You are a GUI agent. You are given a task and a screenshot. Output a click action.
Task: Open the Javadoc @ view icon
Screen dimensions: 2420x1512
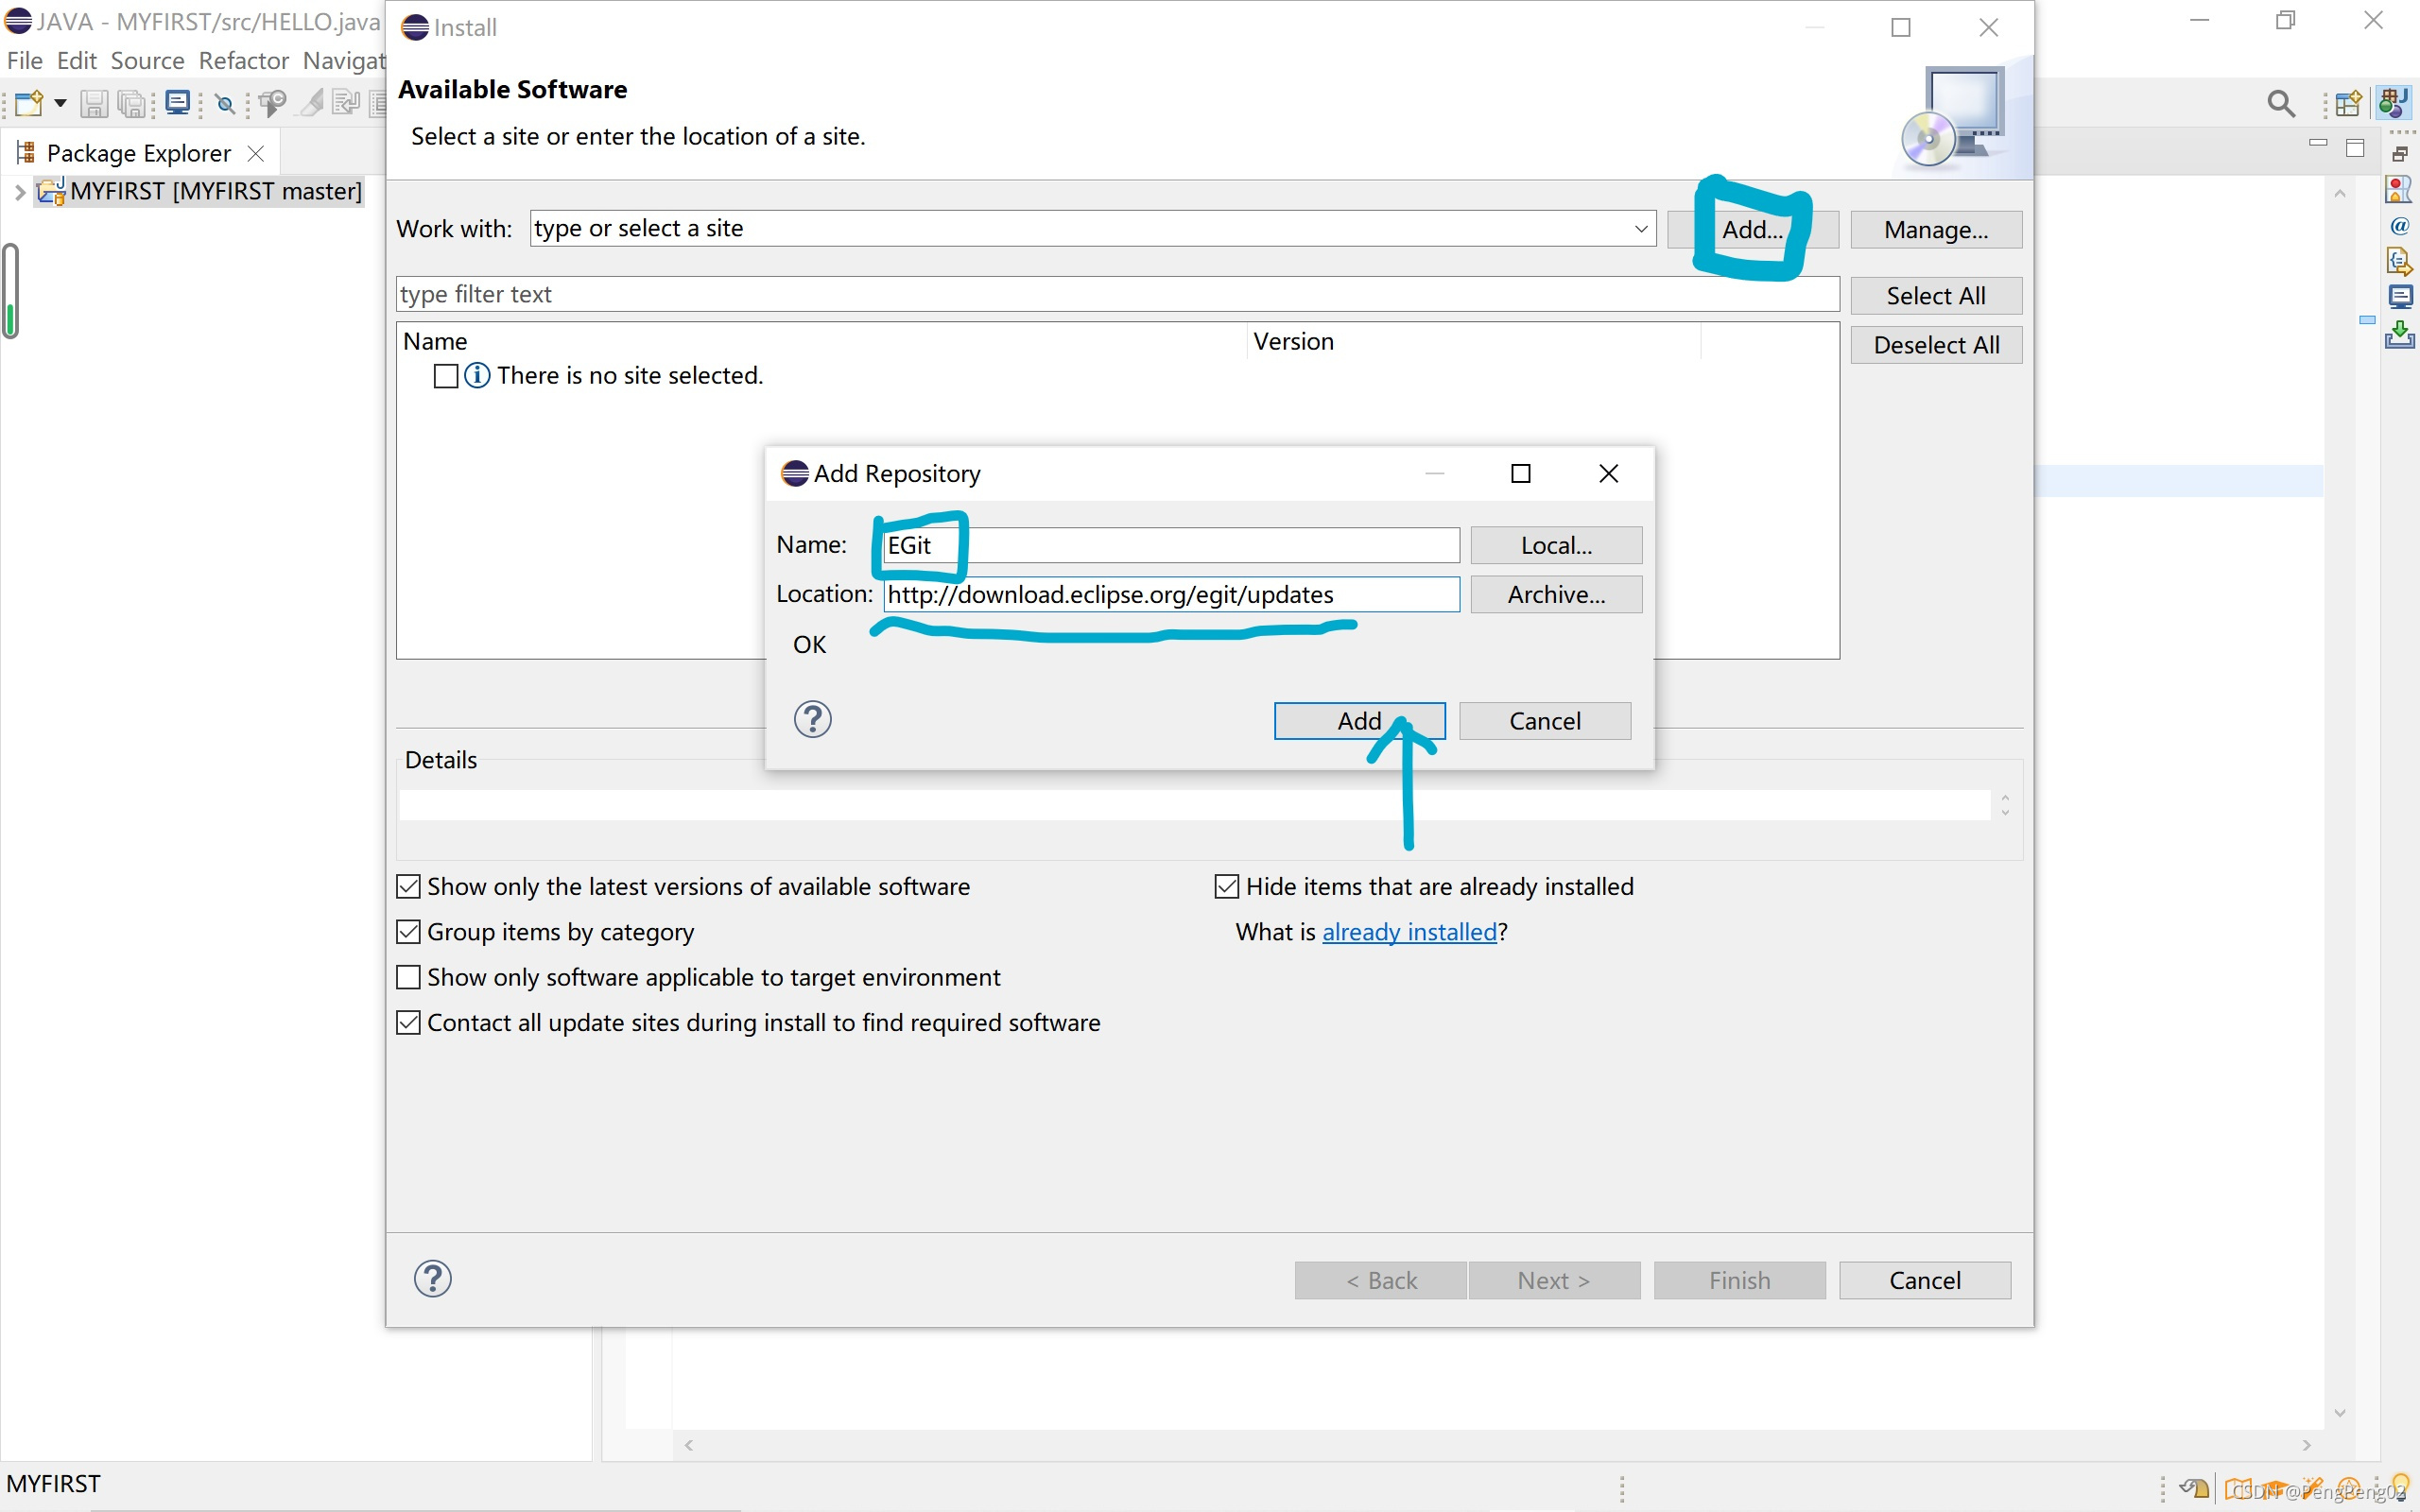click(2399, 226)
